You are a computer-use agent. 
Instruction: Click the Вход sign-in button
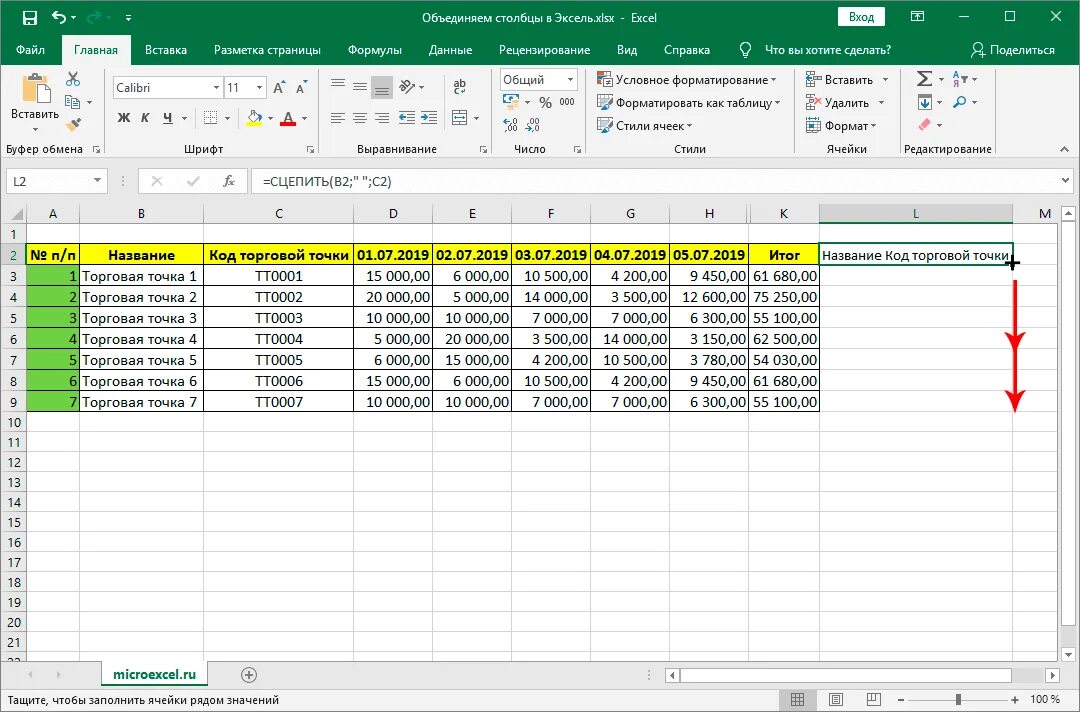[861, 17]
